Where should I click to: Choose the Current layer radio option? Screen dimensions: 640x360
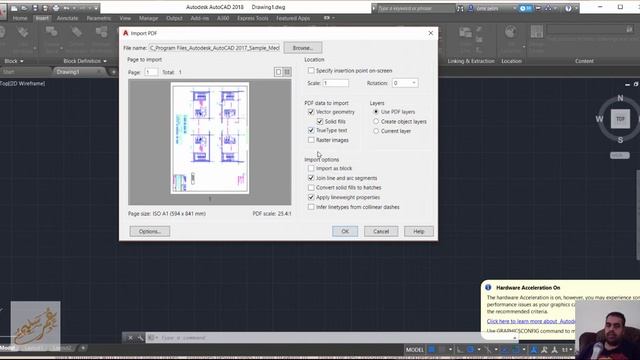click(376, 131)
